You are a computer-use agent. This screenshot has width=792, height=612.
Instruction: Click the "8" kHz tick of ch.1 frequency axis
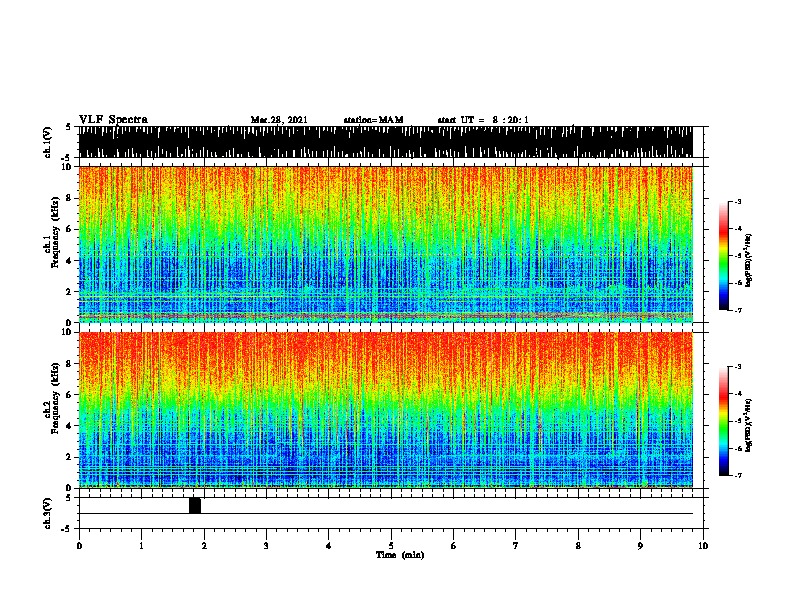[x=70, y=198]
